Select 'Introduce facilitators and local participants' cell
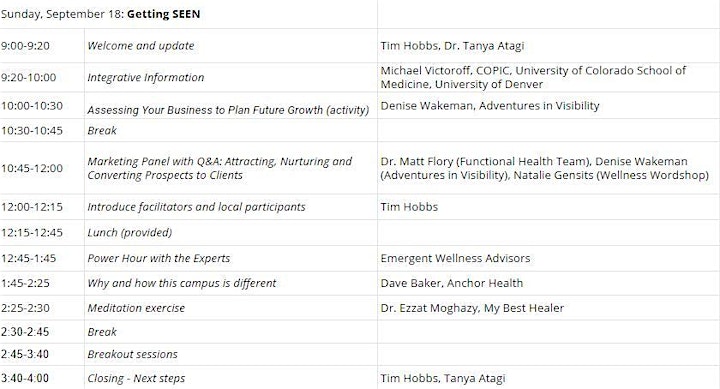 pos(231,207)
